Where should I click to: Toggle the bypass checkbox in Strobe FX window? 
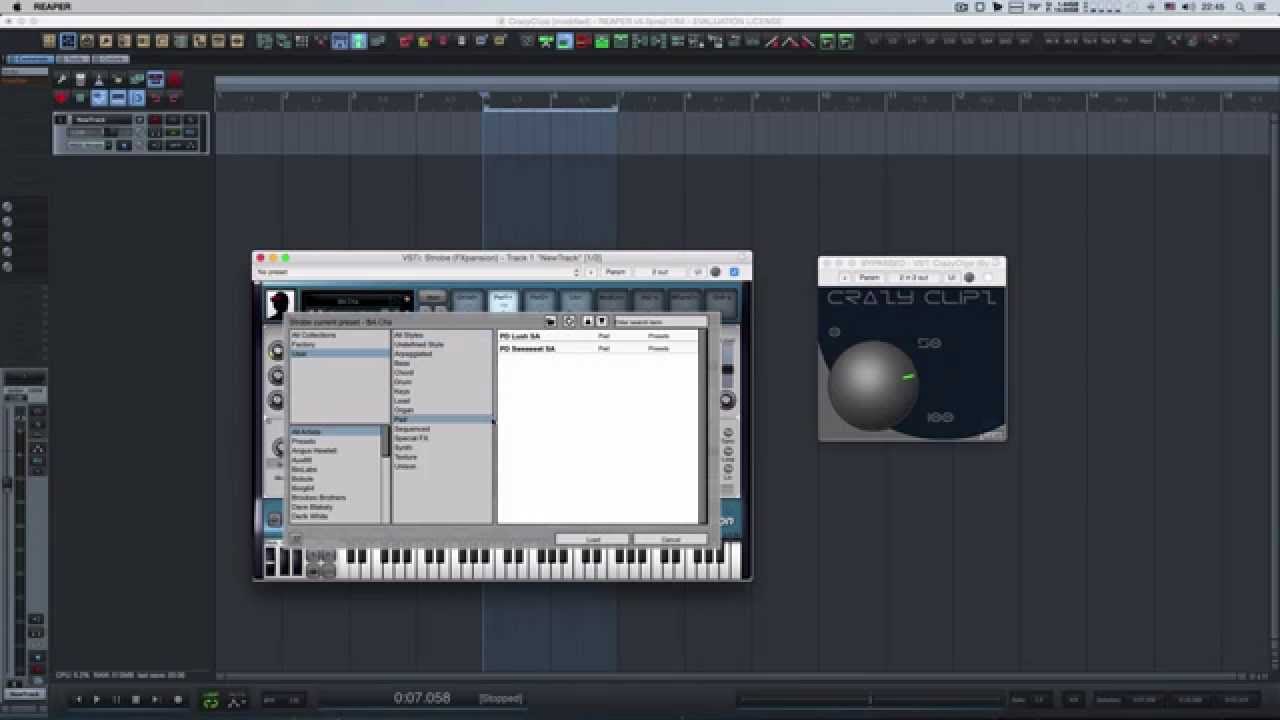click(x=734, y=272)
